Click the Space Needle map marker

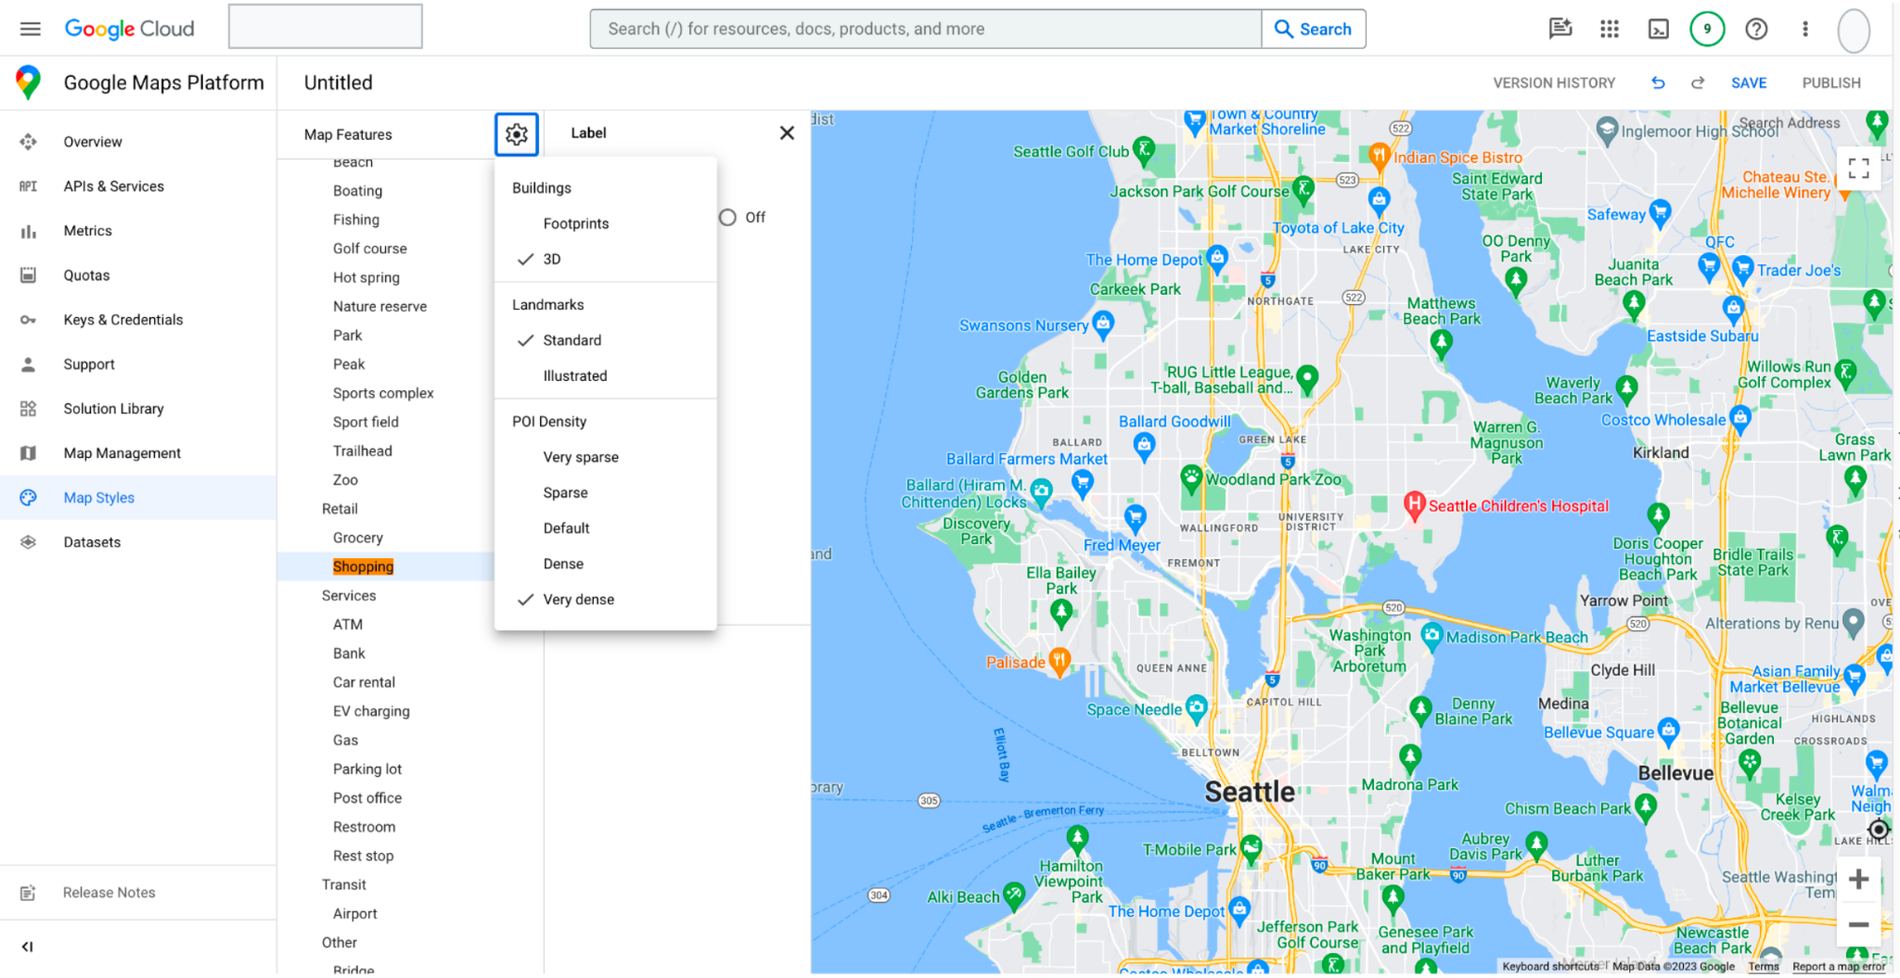pyautogui.click(x=1196, y=708)
